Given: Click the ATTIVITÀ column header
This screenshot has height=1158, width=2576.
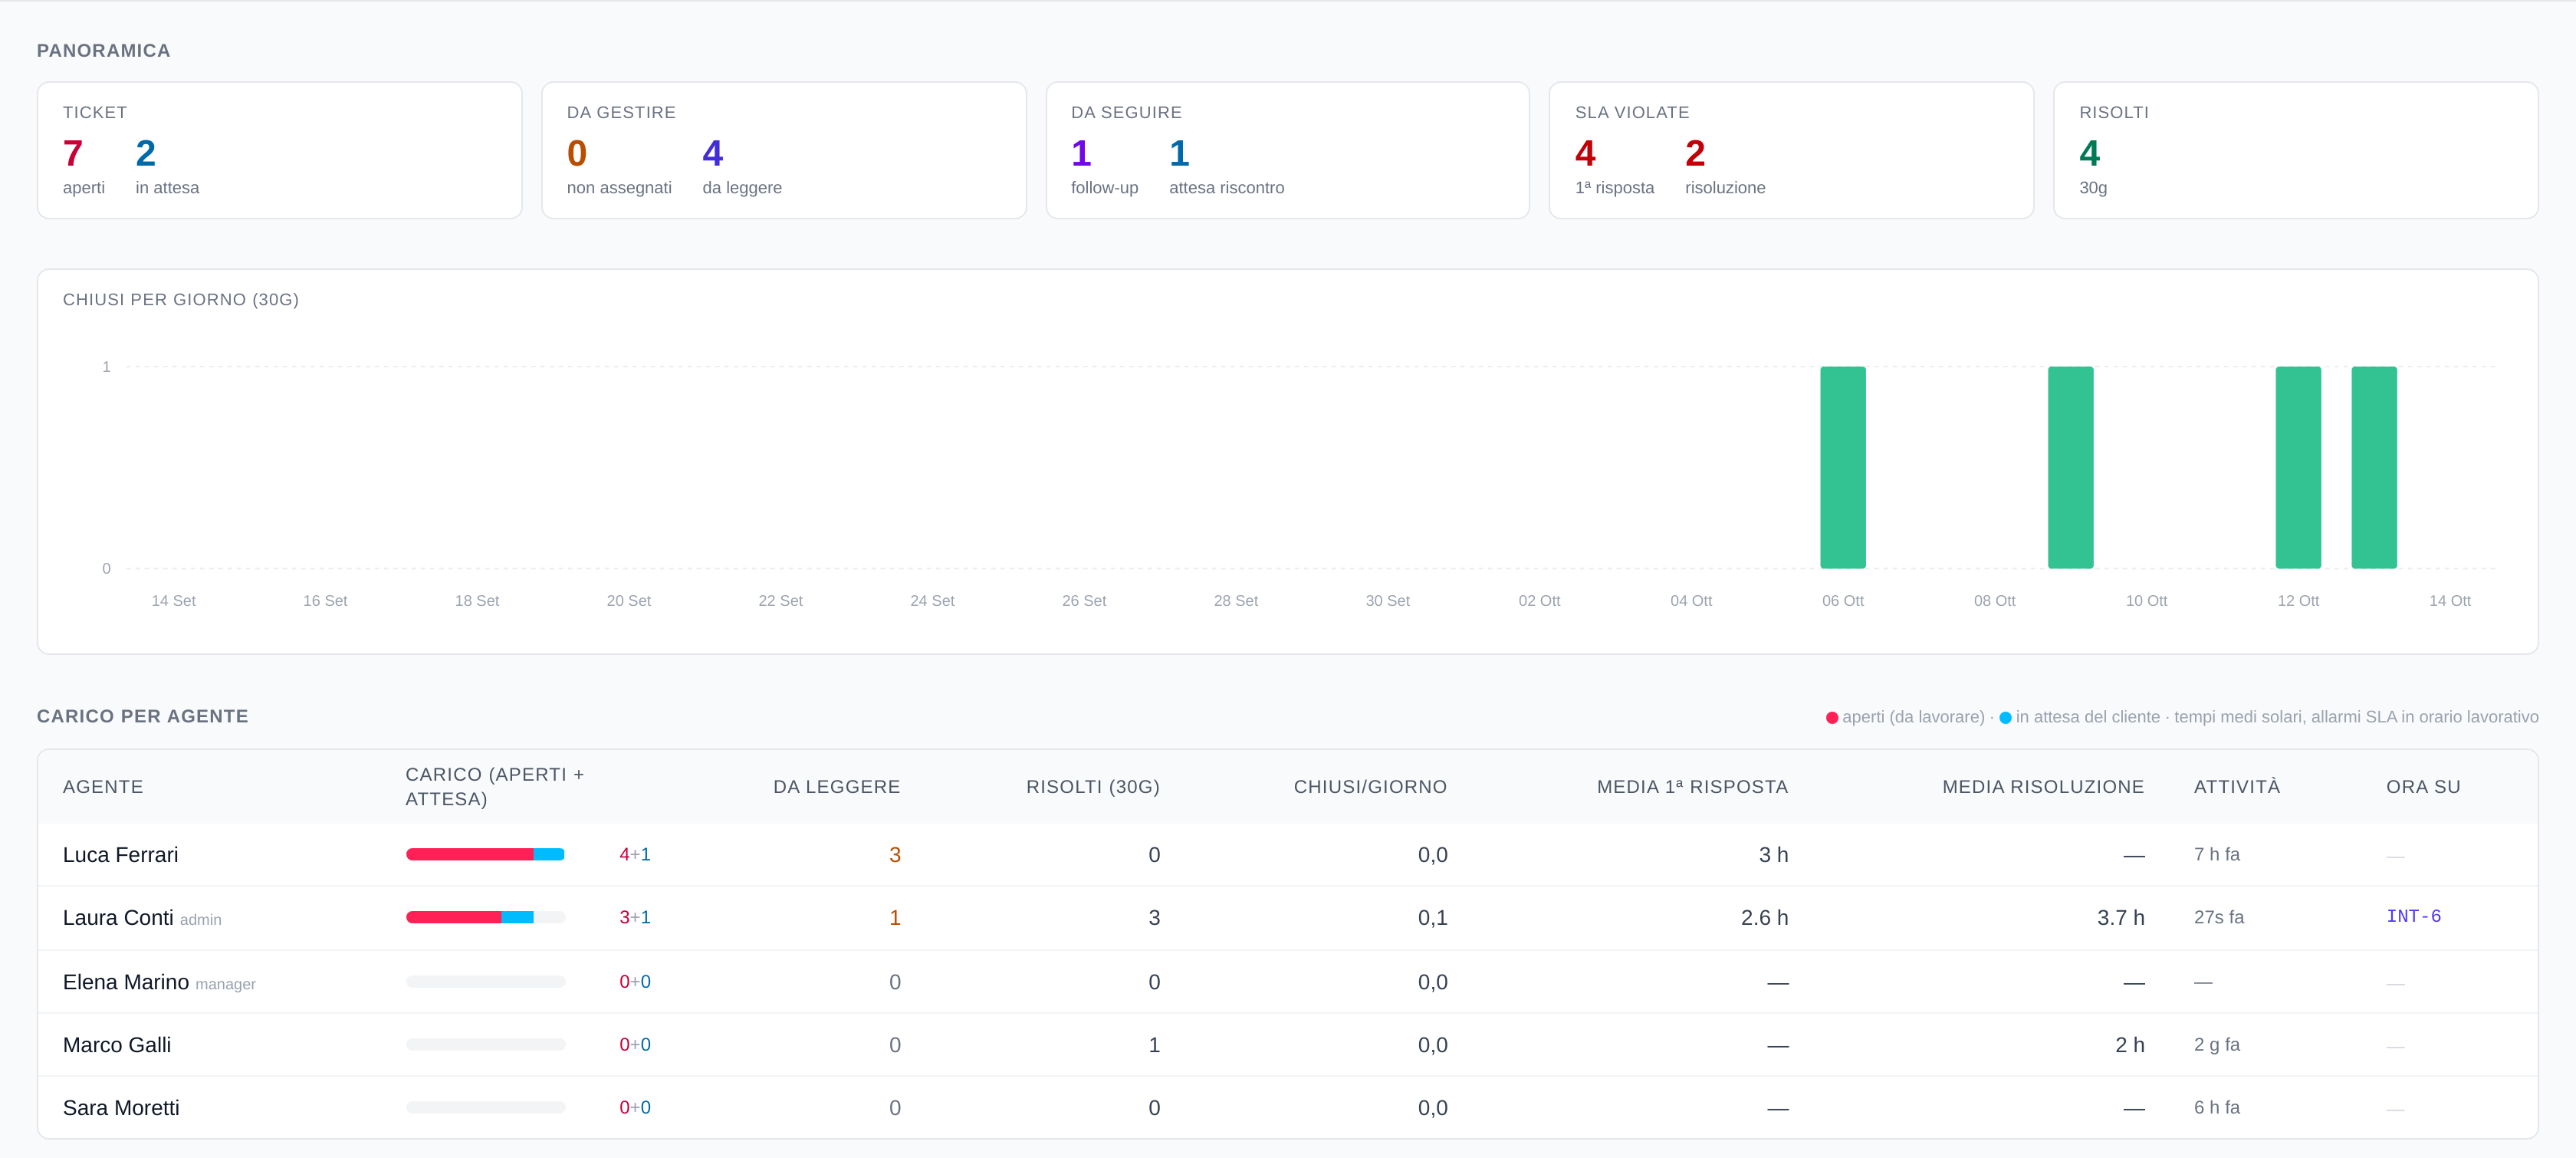Looking at the screenshot, I should click(2237, 786).
